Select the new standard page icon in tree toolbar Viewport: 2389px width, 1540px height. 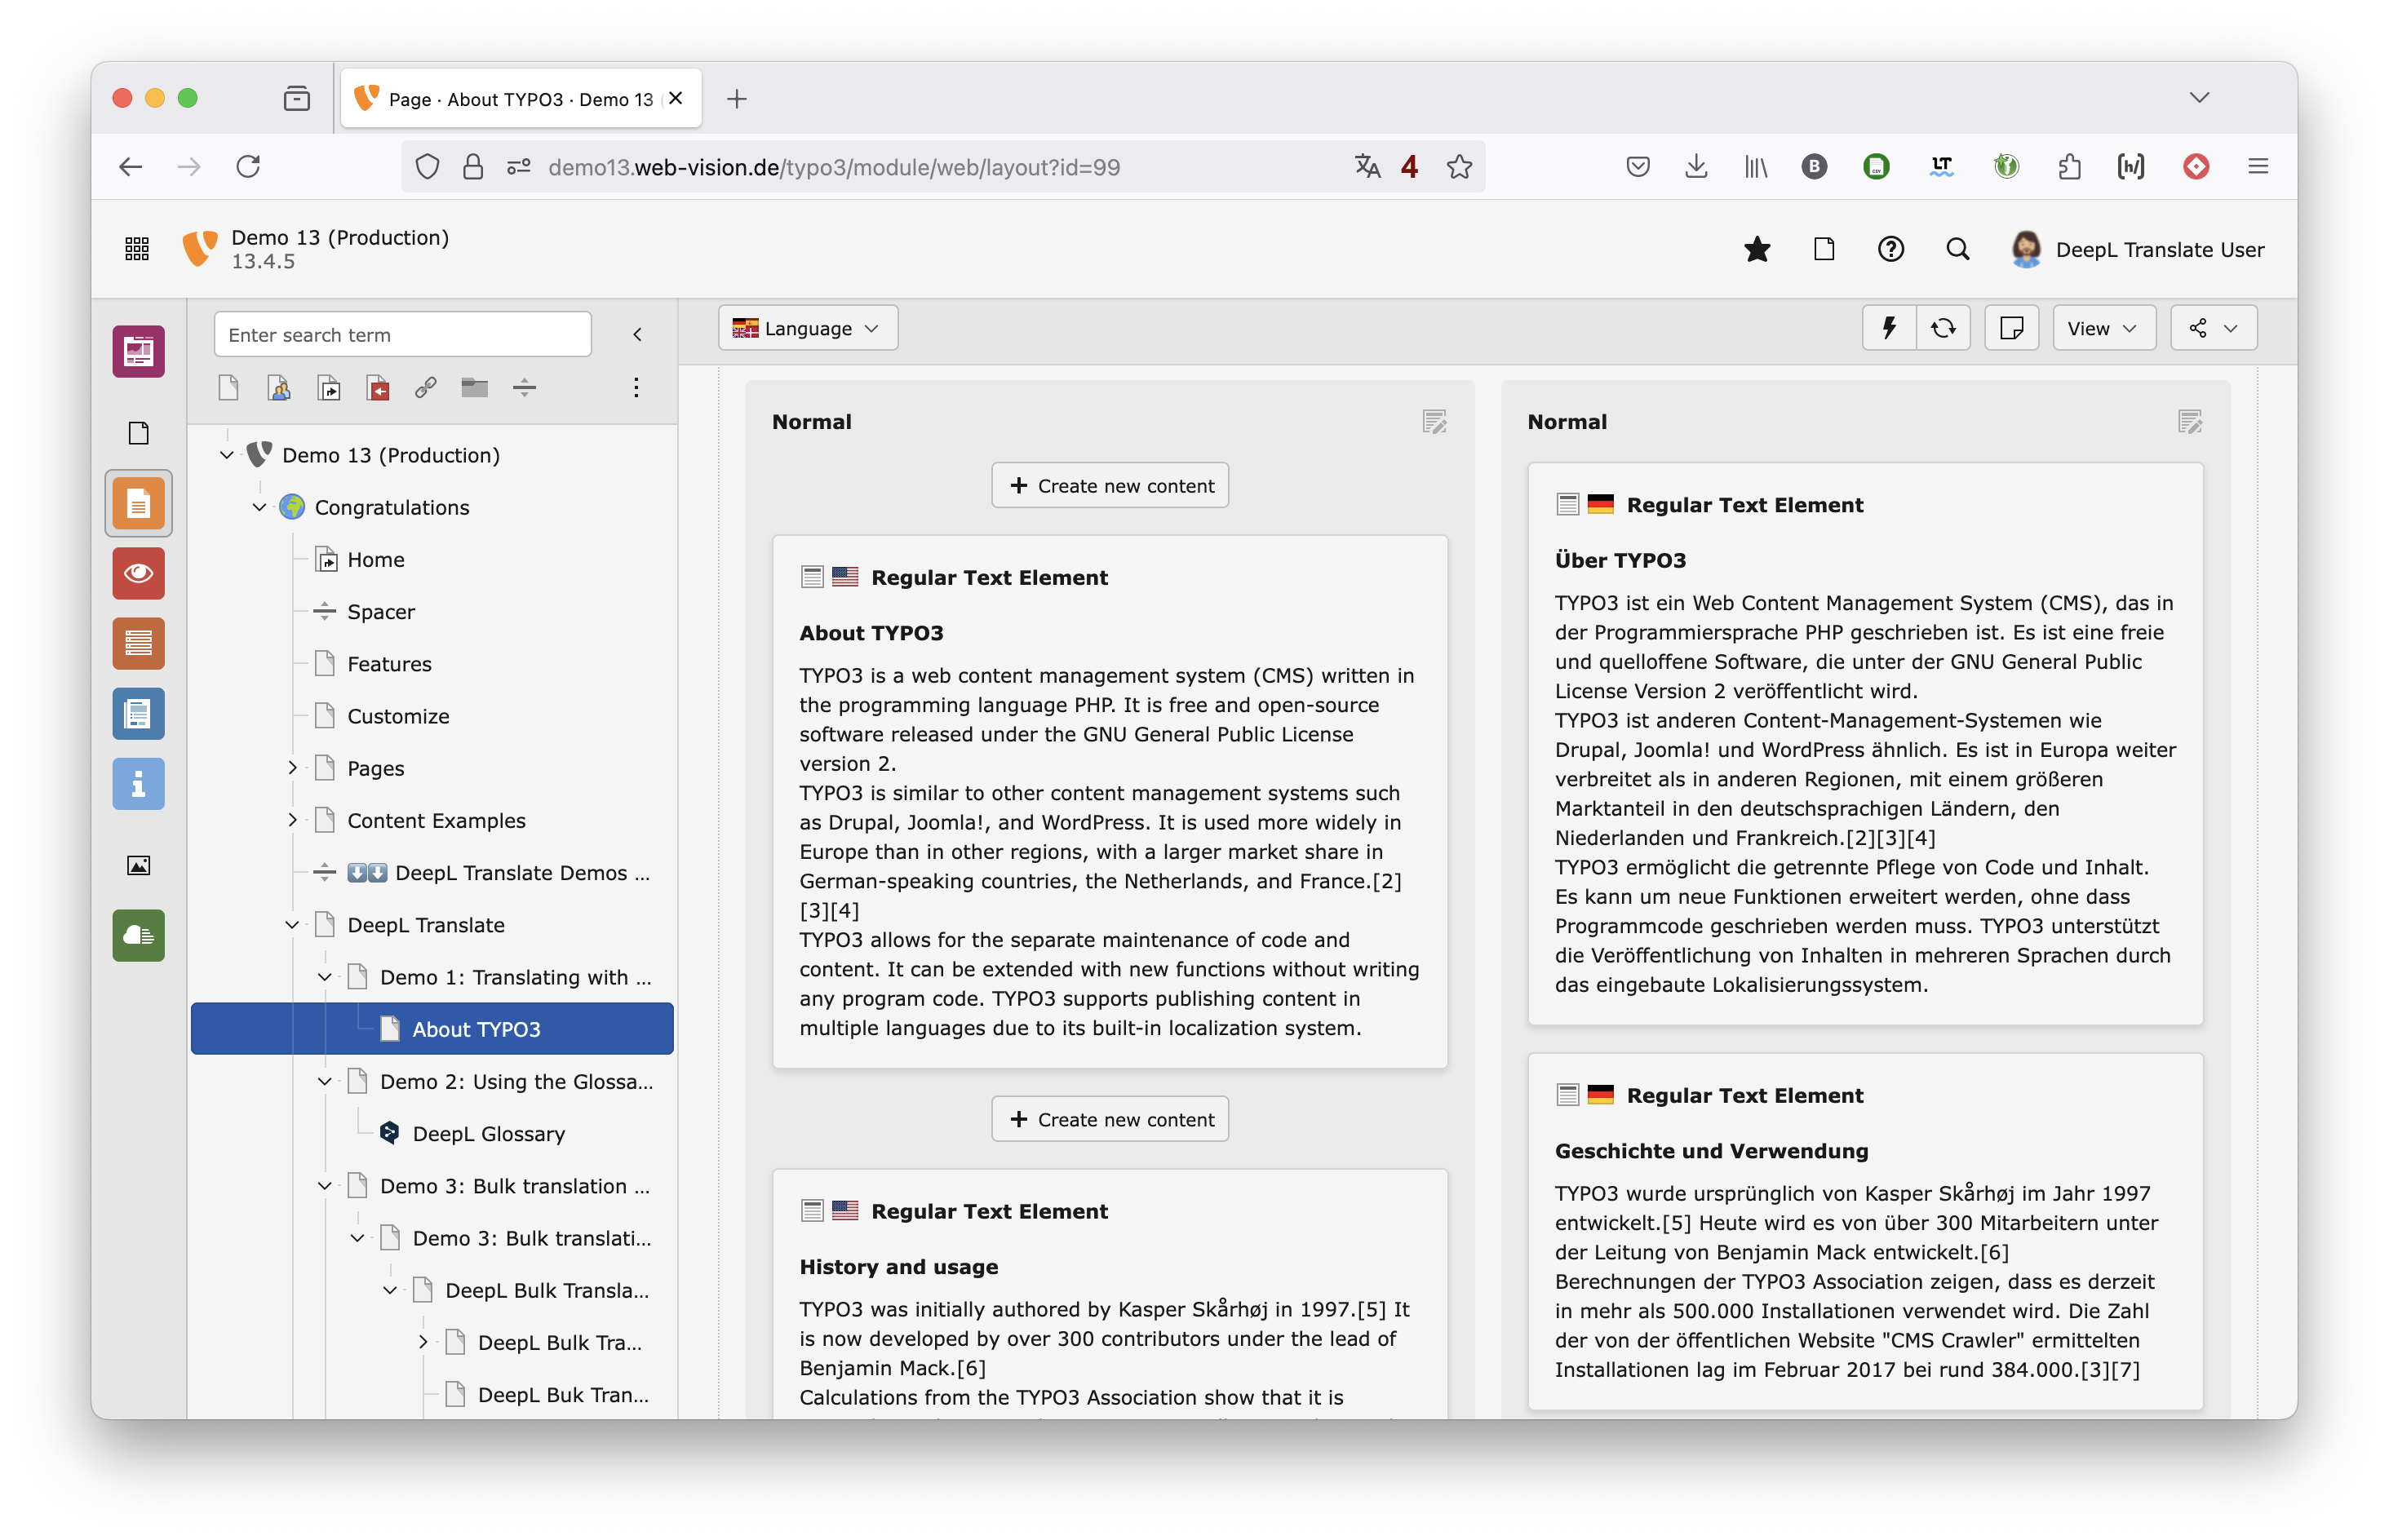click(x=229, y=388)
